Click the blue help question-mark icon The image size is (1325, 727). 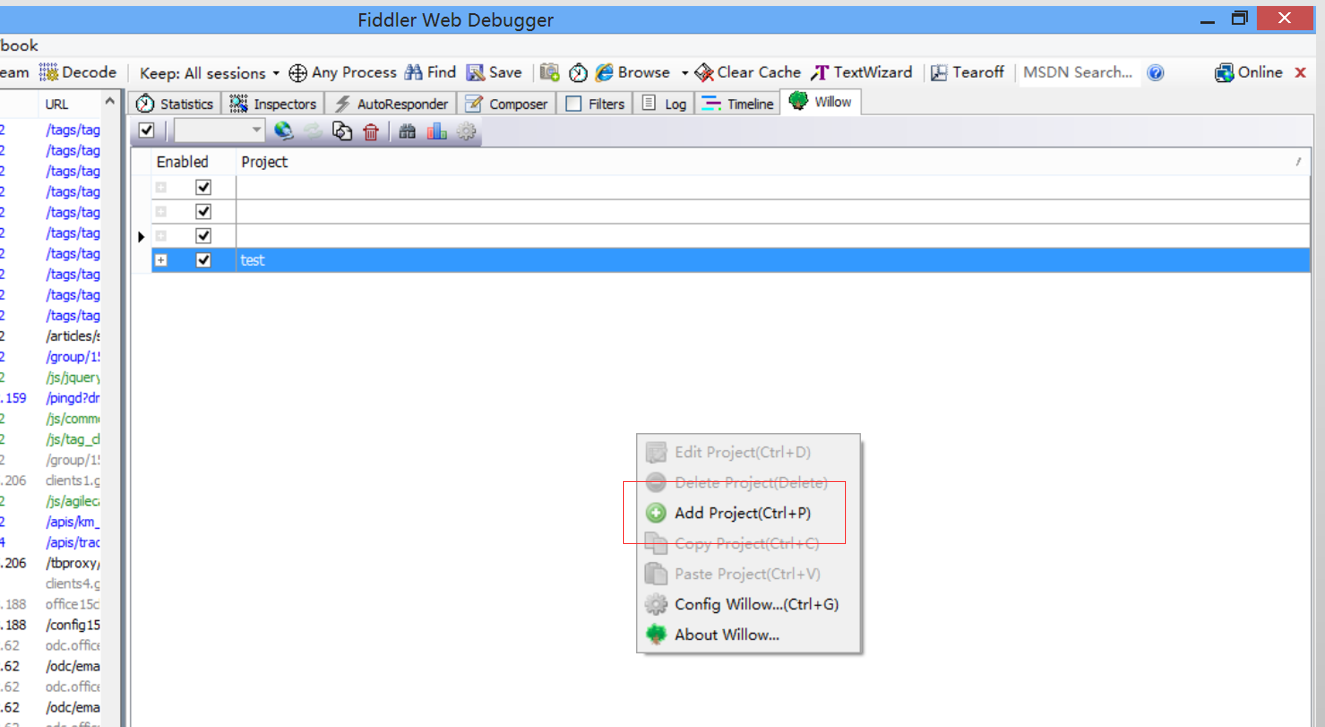coord(1156,72)
